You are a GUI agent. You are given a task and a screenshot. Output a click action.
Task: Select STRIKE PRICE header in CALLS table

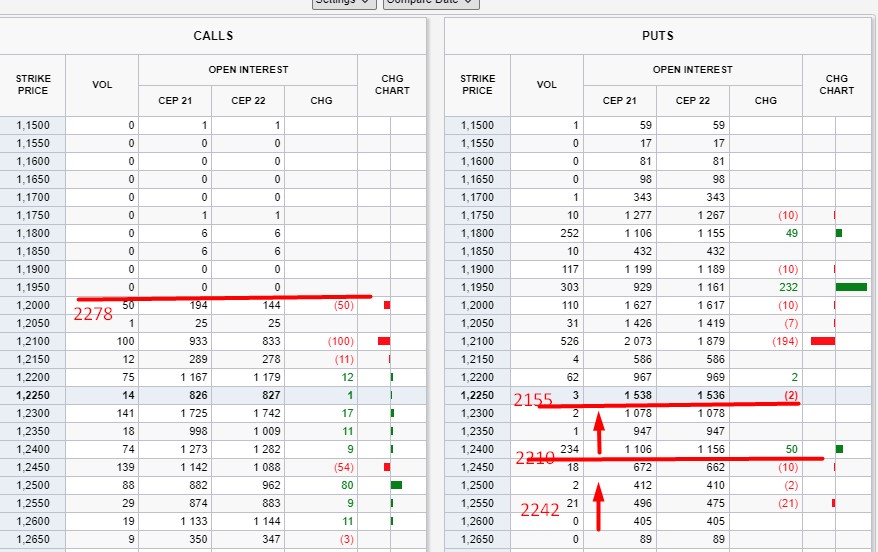(33, 85)
